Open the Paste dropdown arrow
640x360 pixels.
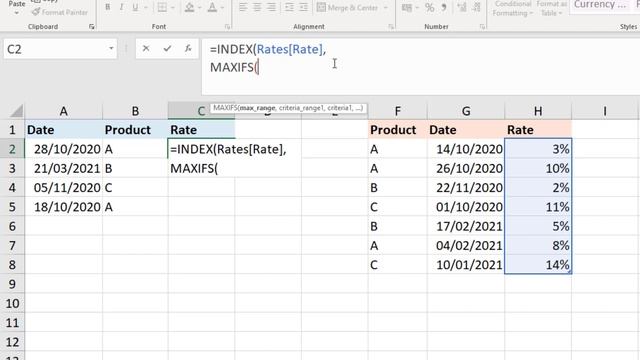click(x=16, y=13)
